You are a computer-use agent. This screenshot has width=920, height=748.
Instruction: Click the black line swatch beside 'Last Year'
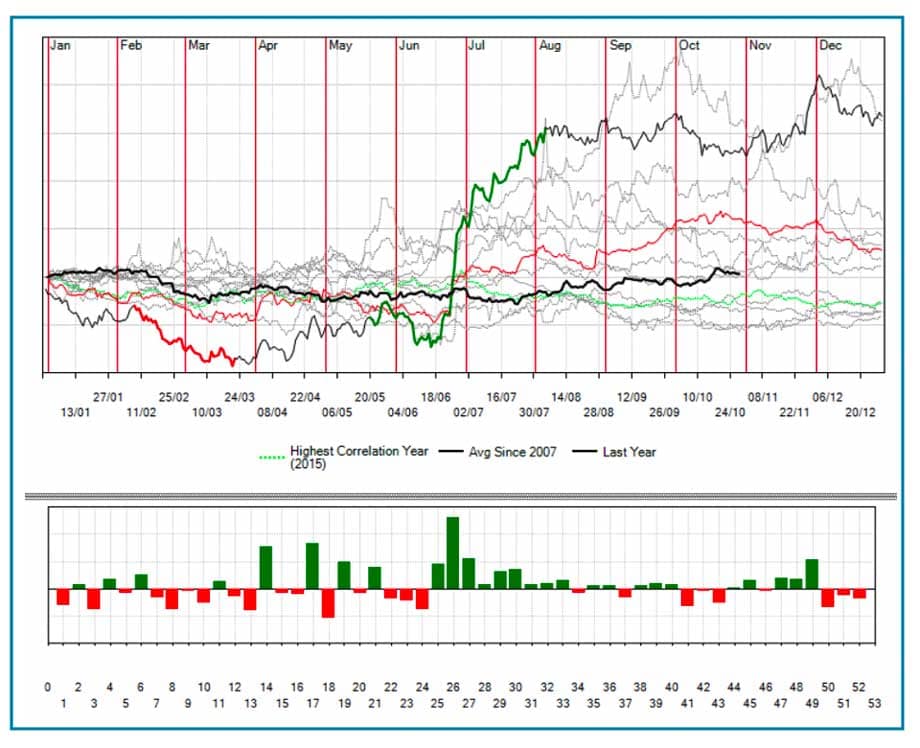click(x=586, y=453)
